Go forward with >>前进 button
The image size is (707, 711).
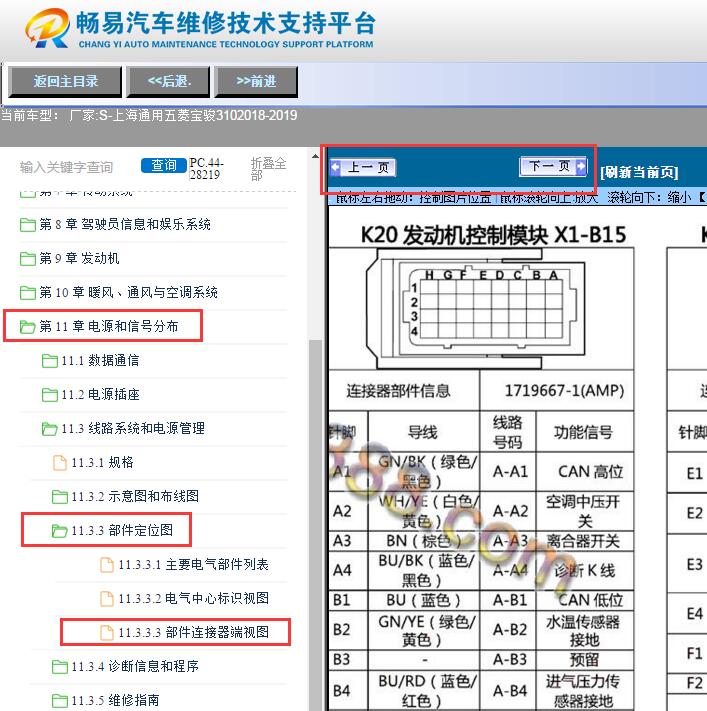(256, 82)
